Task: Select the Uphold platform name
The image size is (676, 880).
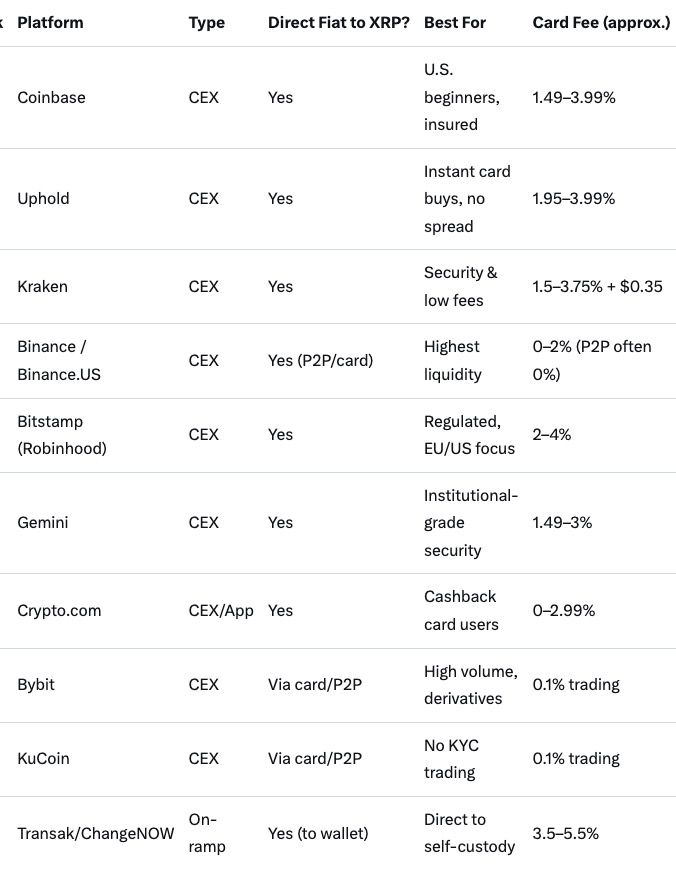Action: point(44,199)
